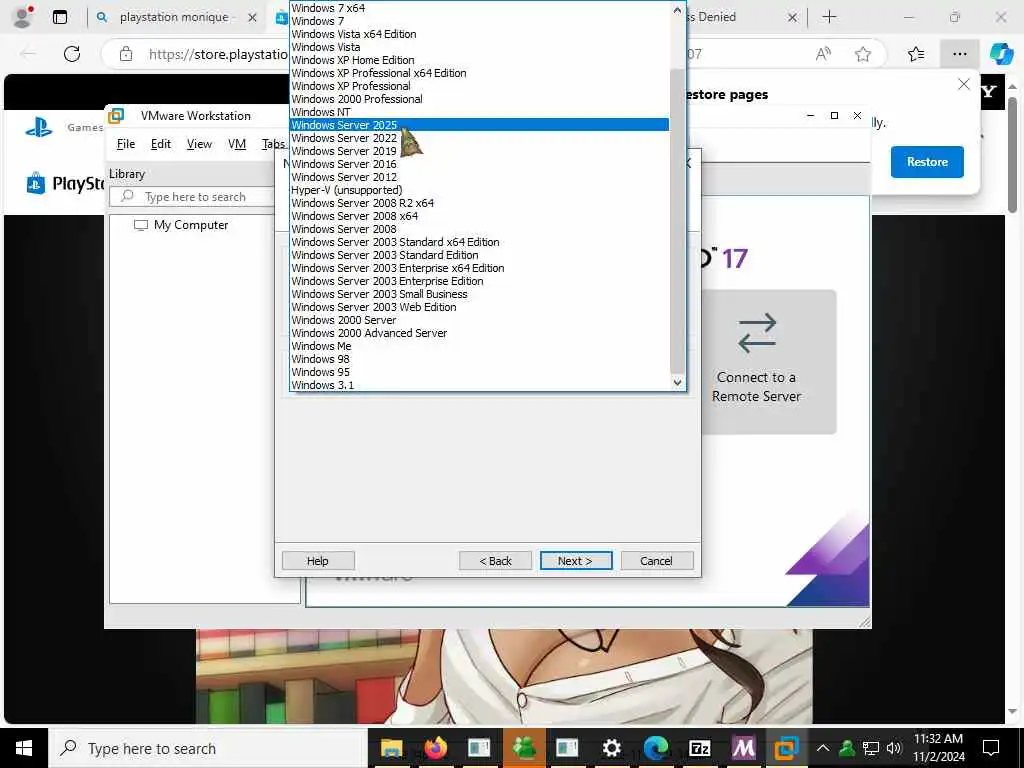Switch to Microsoft Edge taskbar icon

656,748
